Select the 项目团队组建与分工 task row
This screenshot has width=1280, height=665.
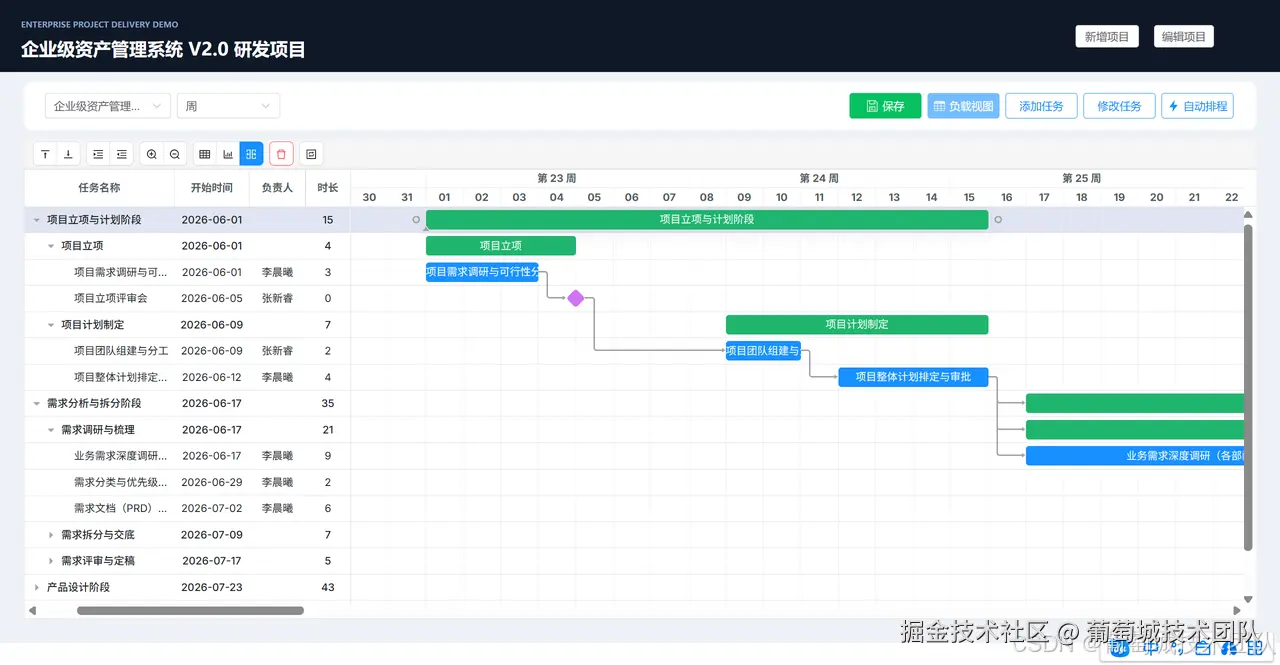click(187, 351)
